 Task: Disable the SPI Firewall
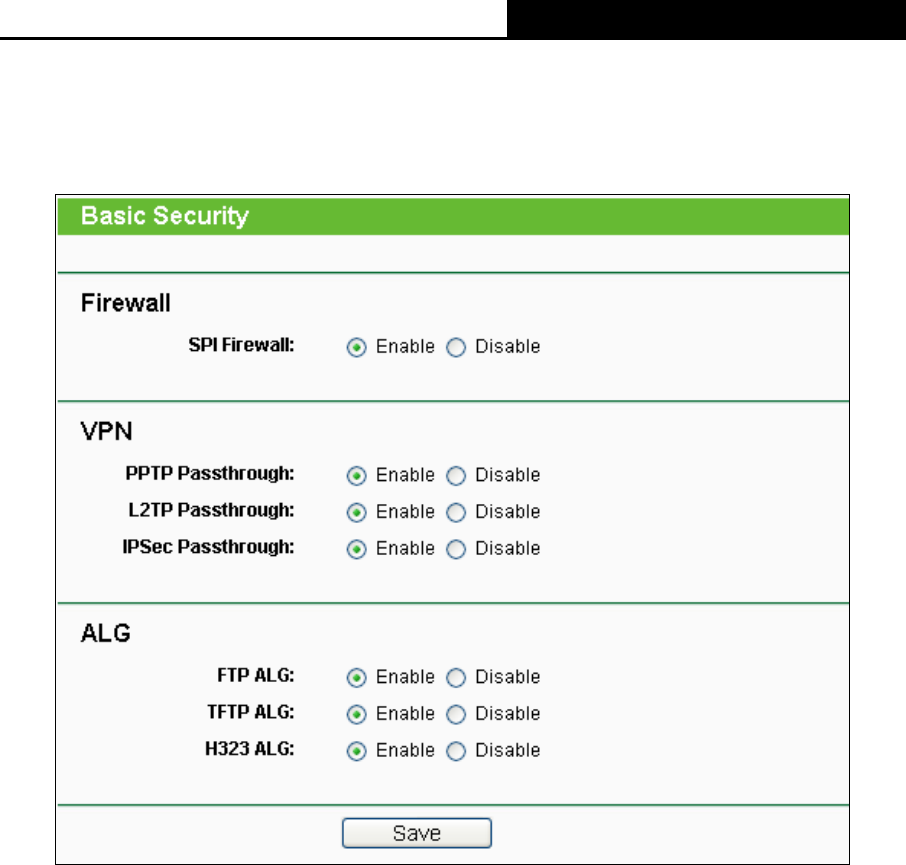[456, 347]
